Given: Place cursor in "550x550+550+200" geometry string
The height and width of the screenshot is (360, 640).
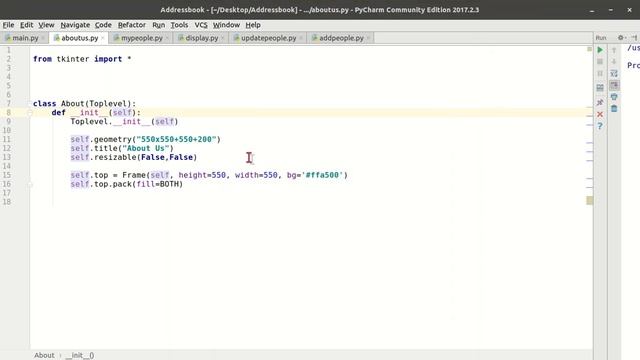Looking at the screenshot, I should [176, 140].
